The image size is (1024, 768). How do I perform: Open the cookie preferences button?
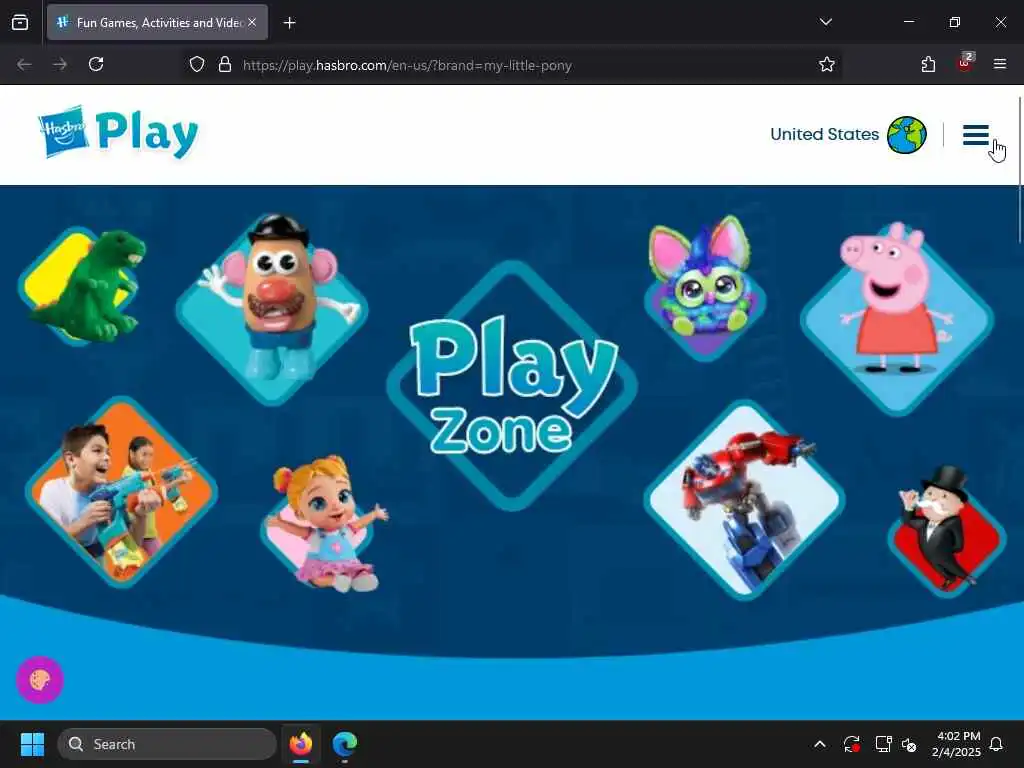point(40,680)
